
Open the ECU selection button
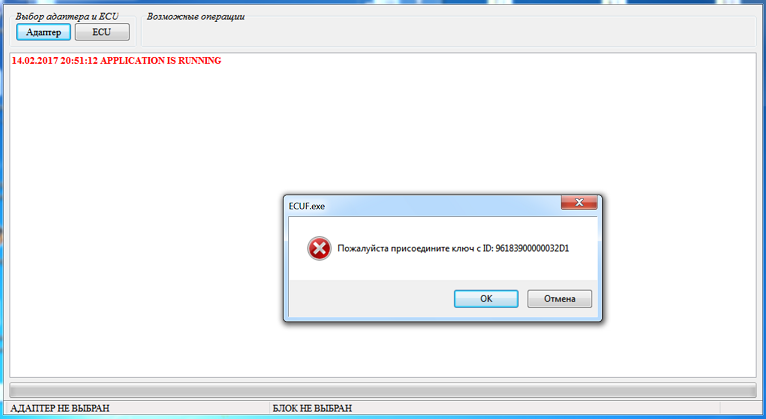tap(102, 32)
